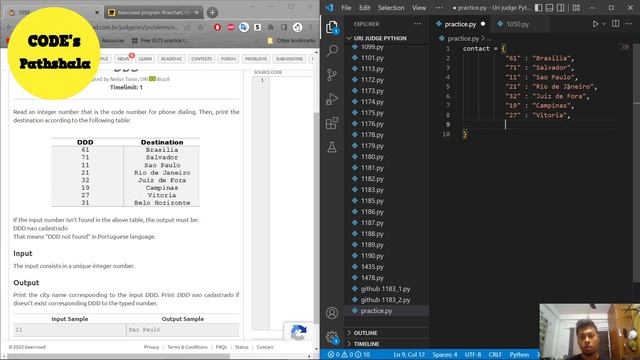Open the Other bookmarks folder
The height and width of the screenshot is (360, 640).
coord(291,41)
